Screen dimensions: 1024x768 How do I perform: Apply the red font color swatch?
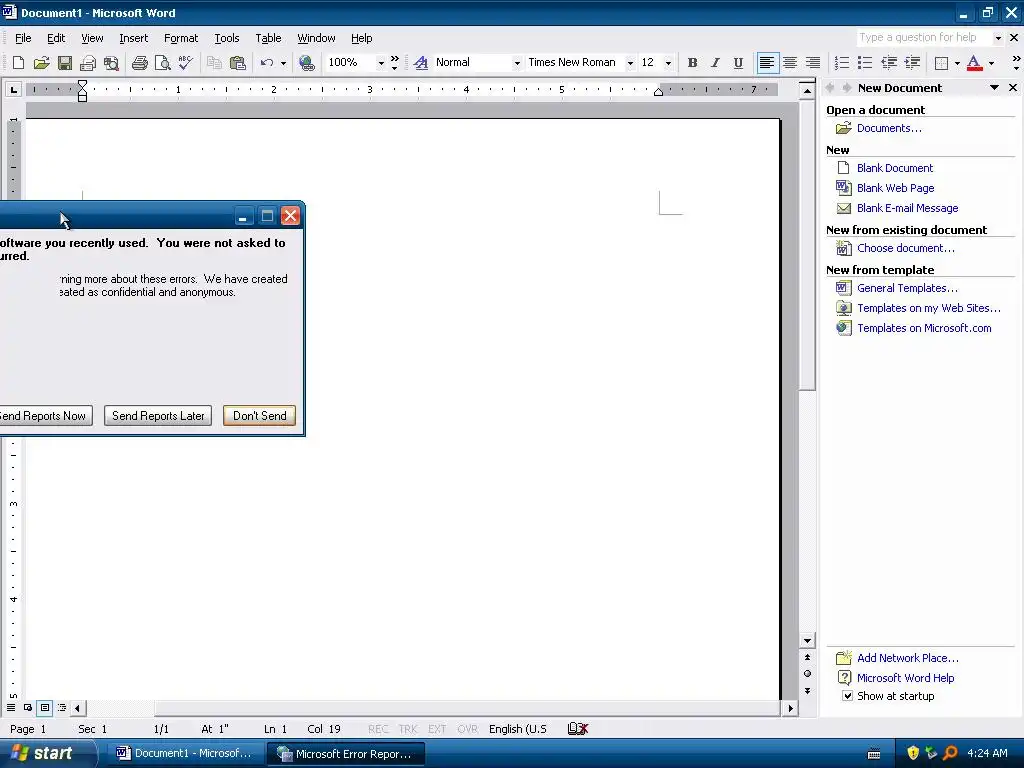point(974,63)
